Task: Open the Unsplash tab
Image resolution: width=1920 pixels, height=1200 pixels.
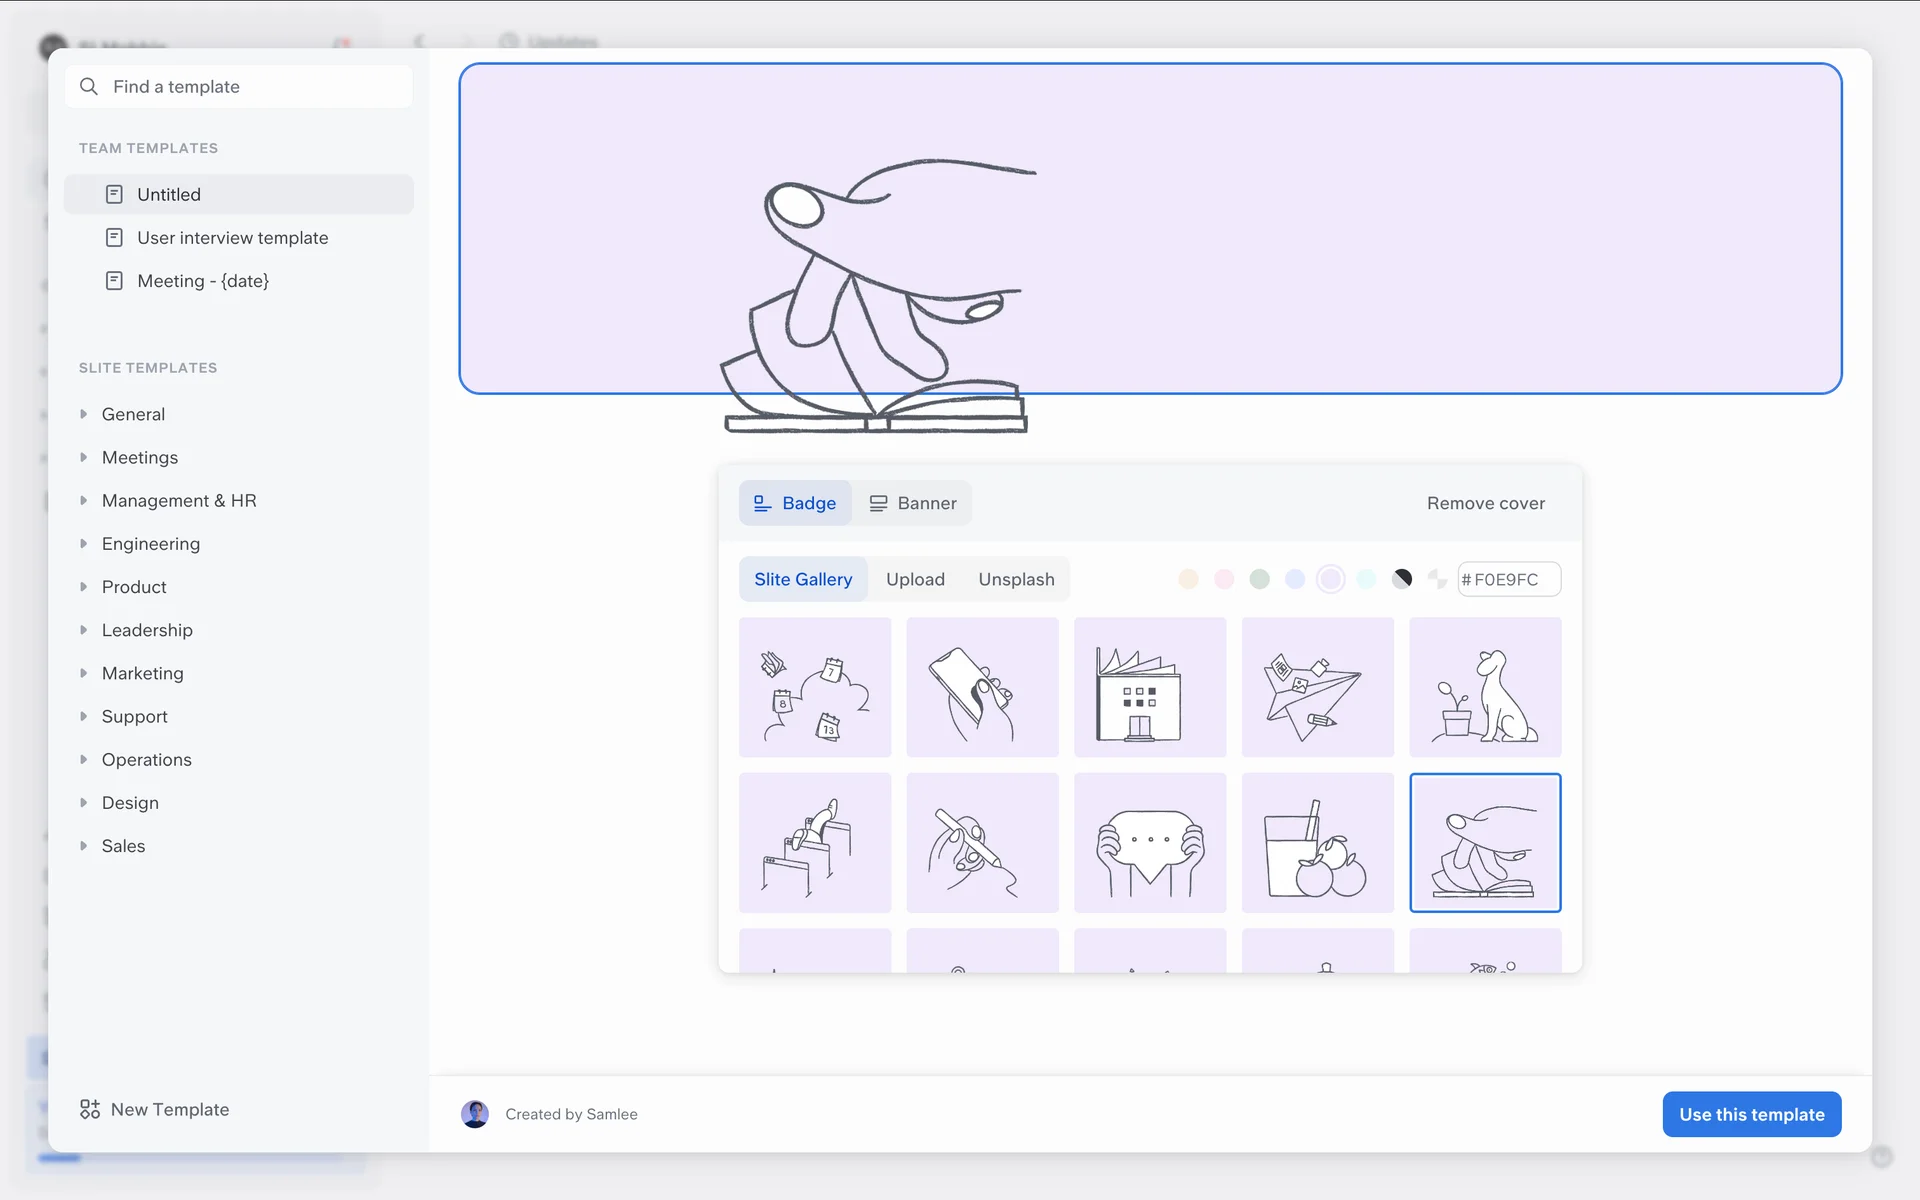Action: (1016, 579)
